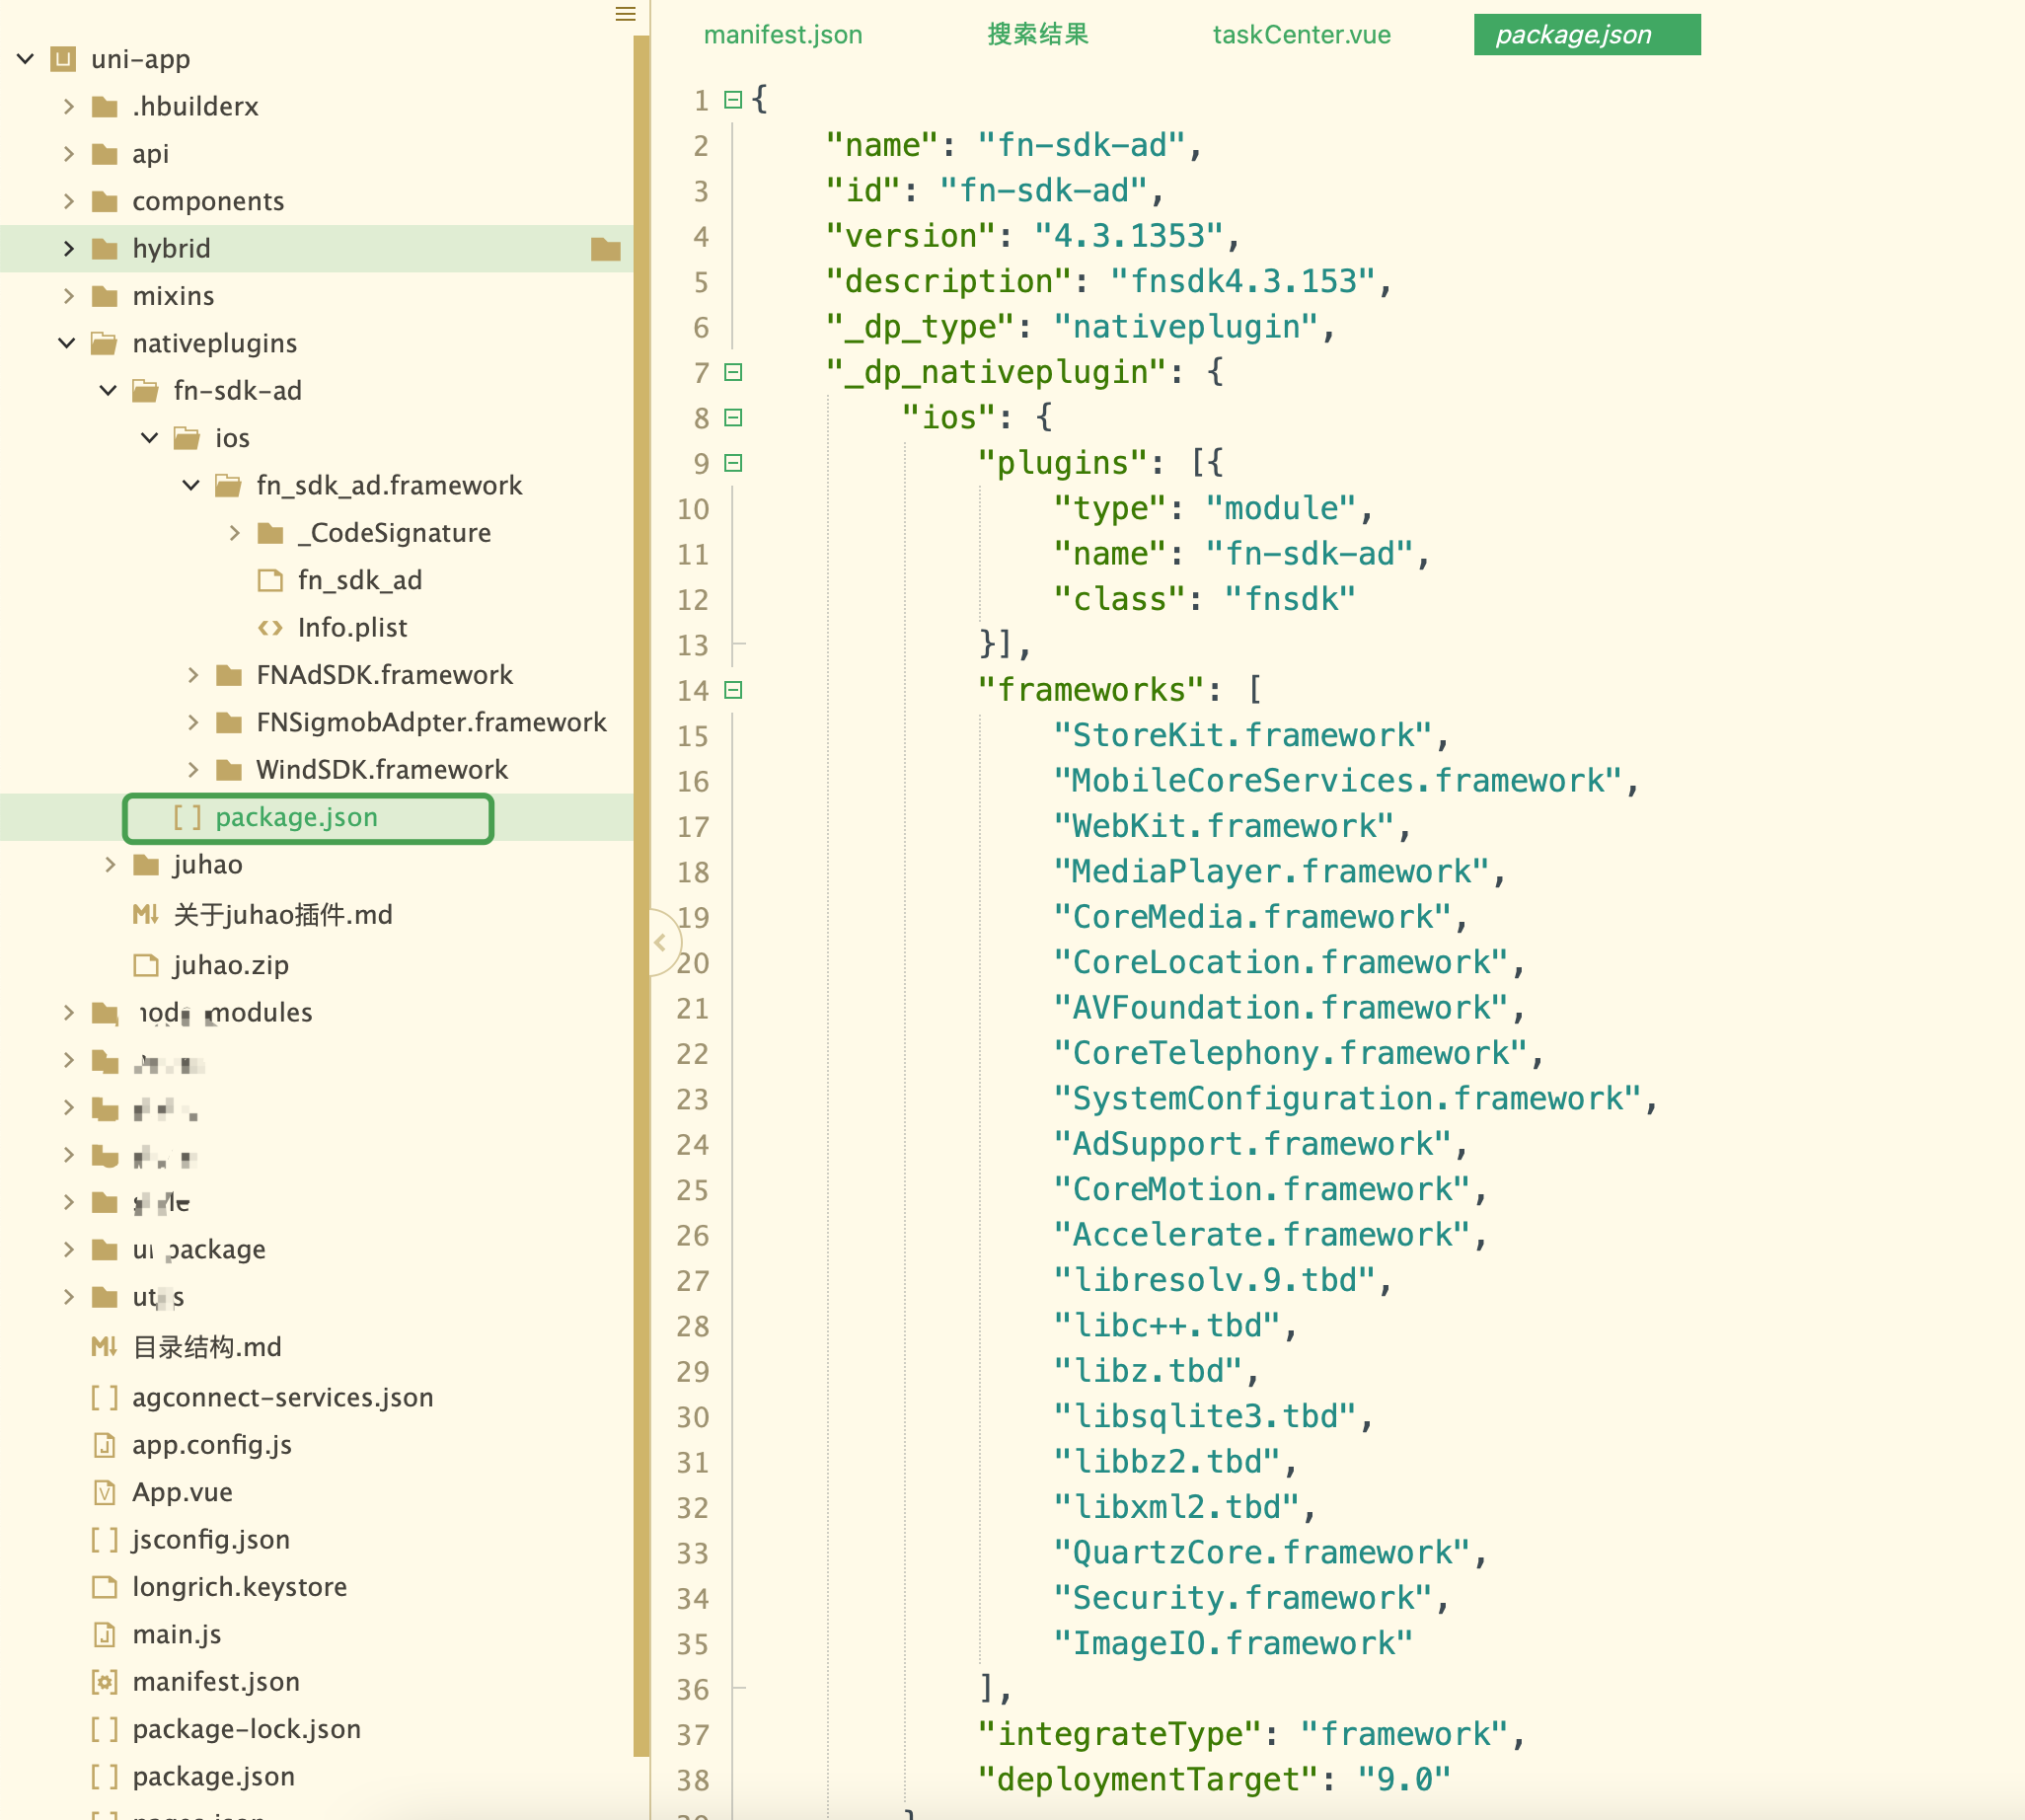Switch to the manifest.json tab
This screenshot has width=2025, height=1820.
(x=783, y=35)
